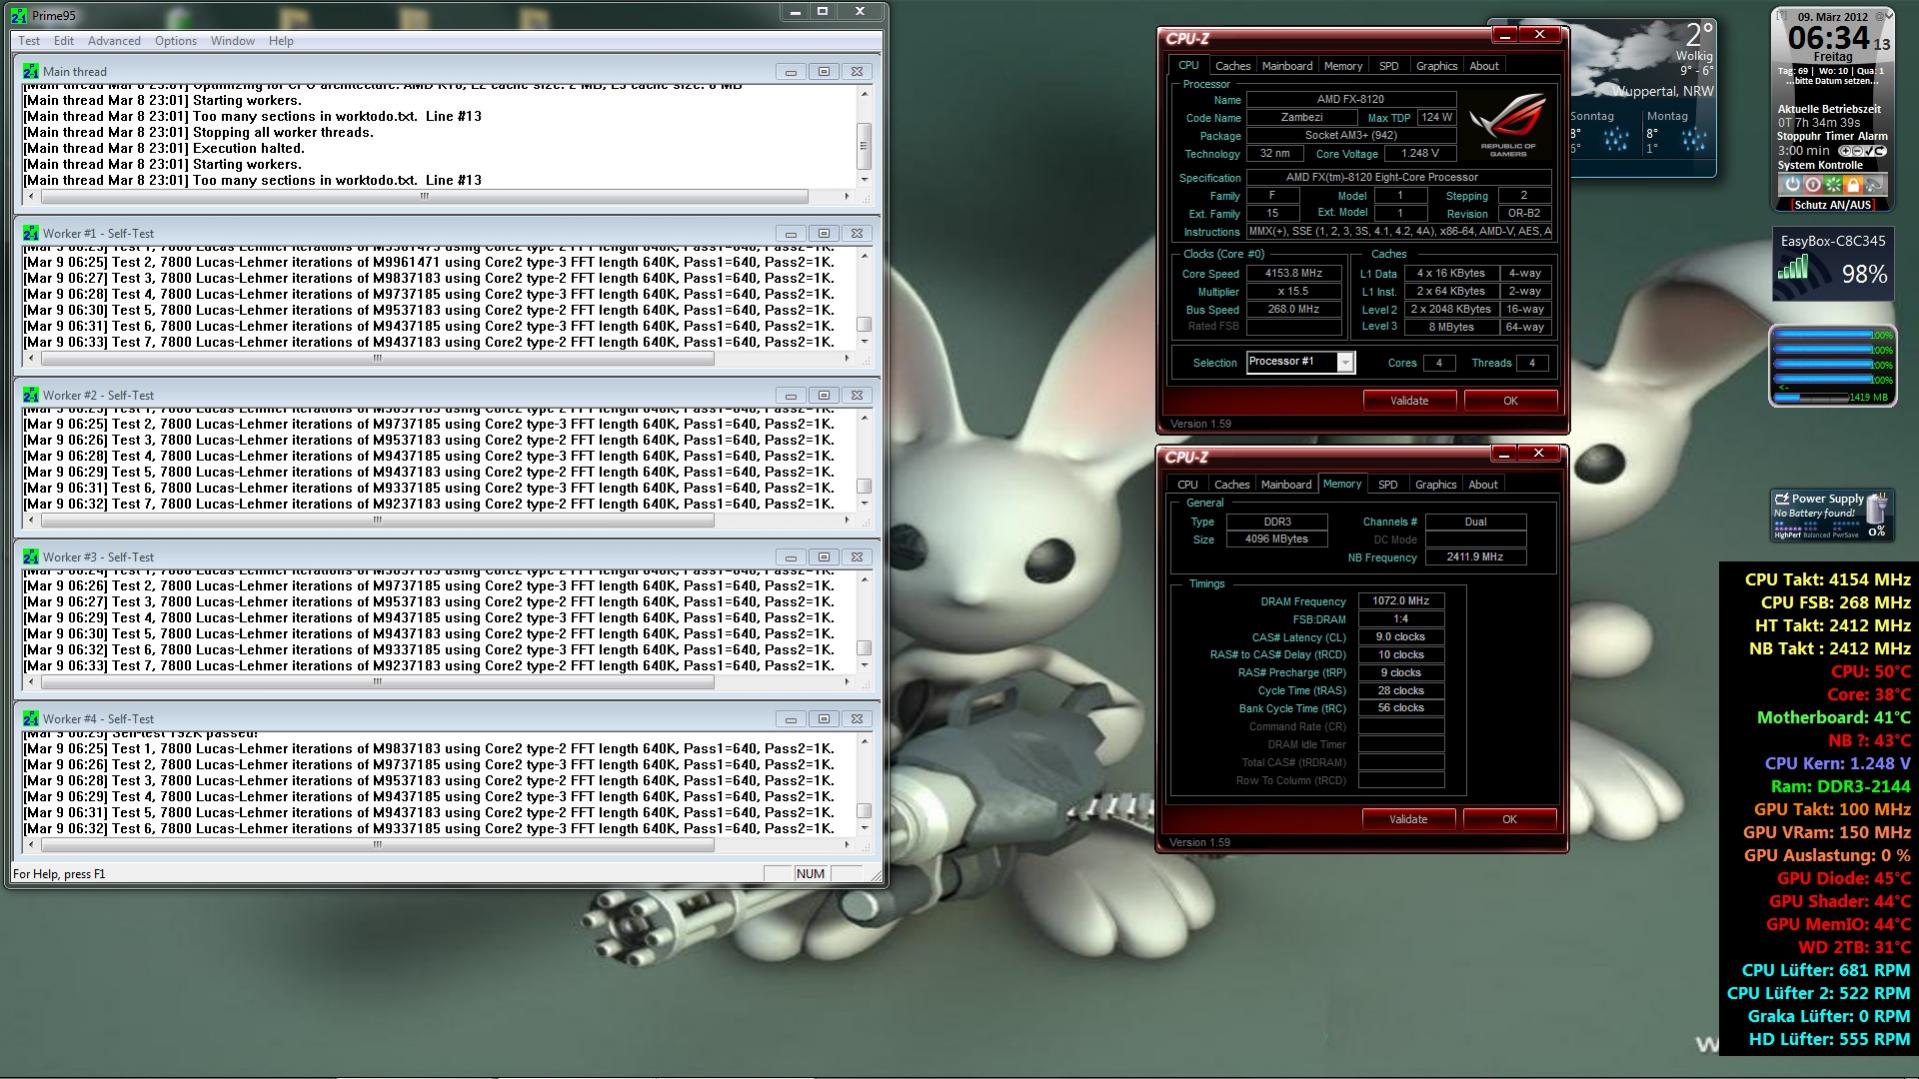Click the Worker #2 scroll-up arrow

click(x=864, y=417)
